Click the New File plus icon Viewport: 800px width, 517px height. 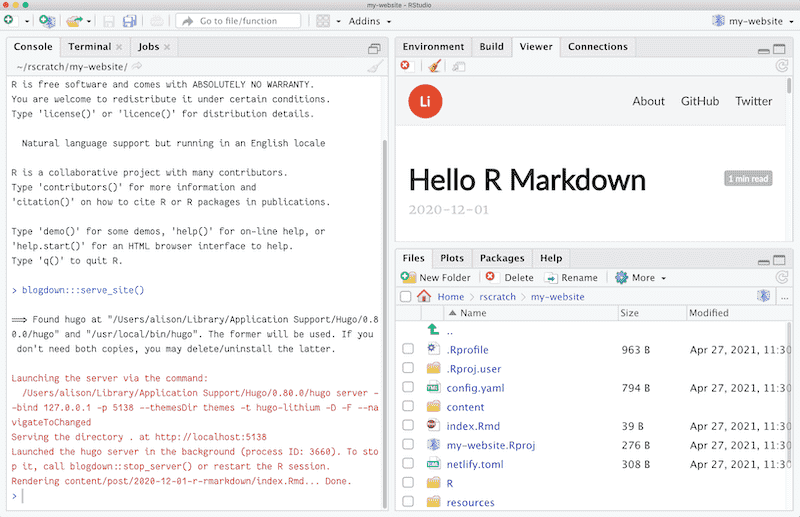pyautogui.click(x=9, y=20)
